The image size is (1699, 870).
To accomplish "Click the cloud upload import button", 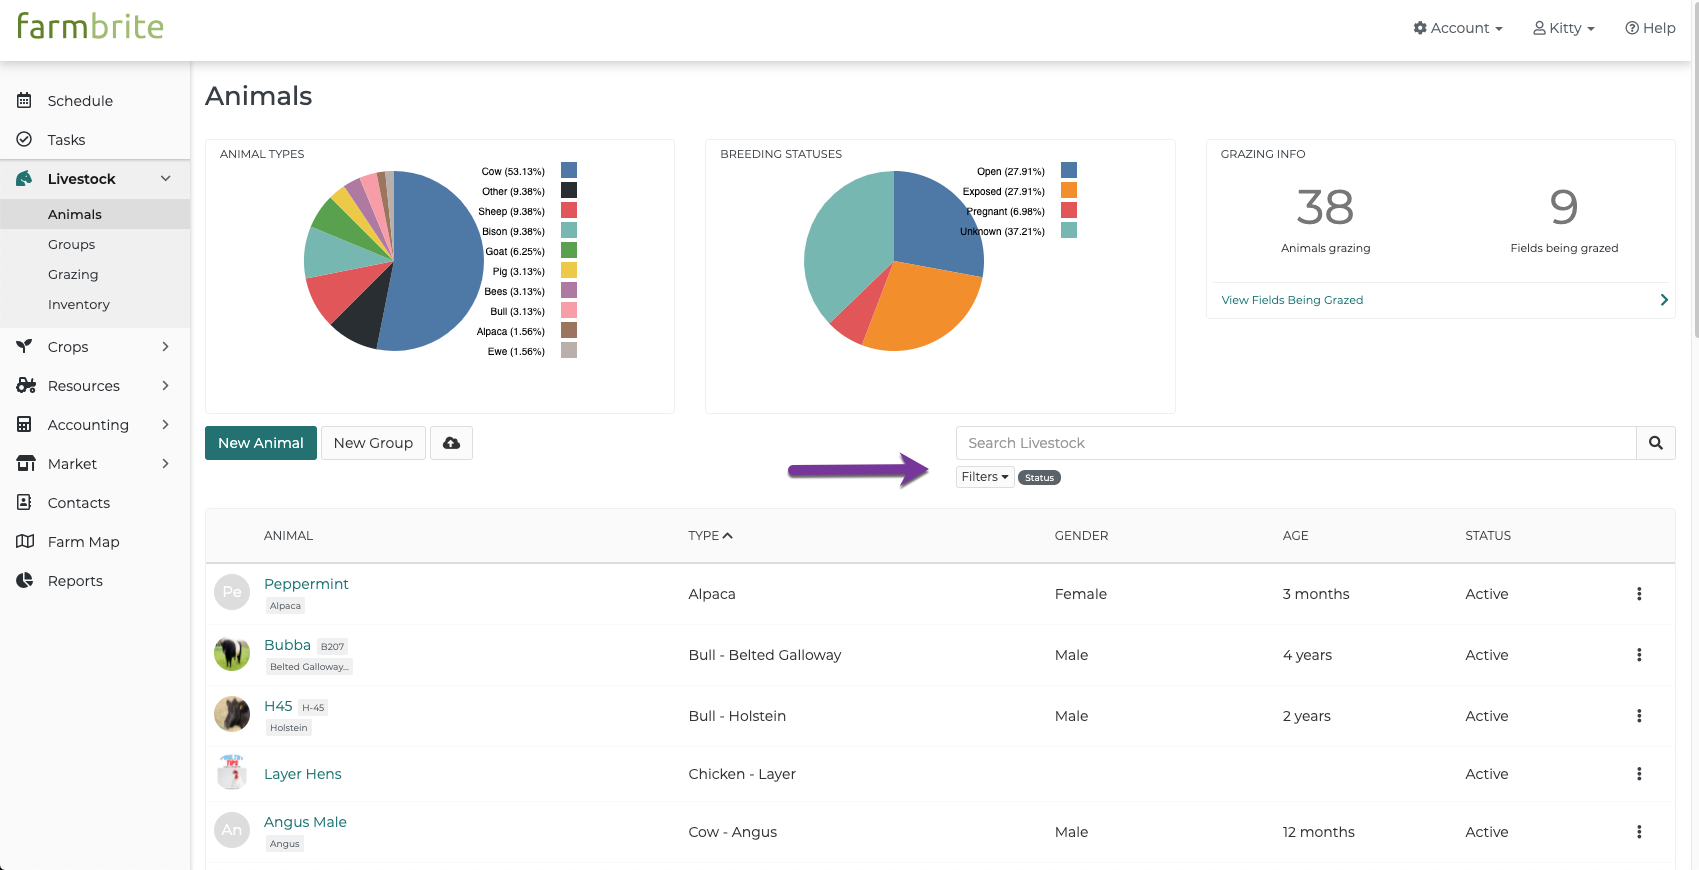I will 451,443.
